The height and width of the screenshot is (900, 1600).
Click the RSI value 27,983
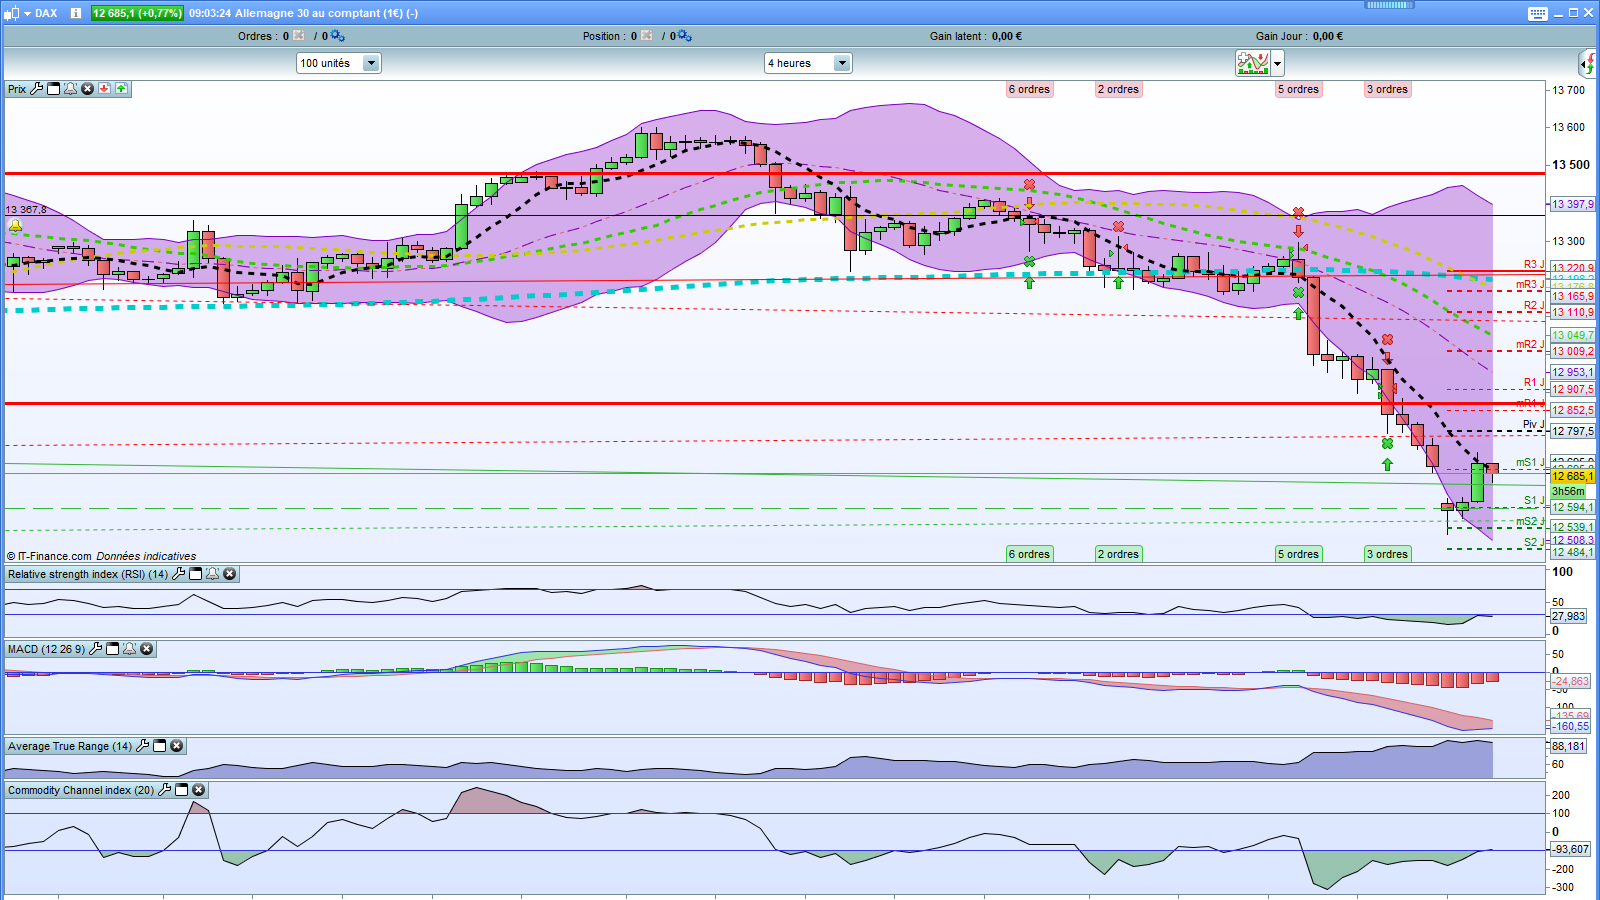coord(1569,616)
